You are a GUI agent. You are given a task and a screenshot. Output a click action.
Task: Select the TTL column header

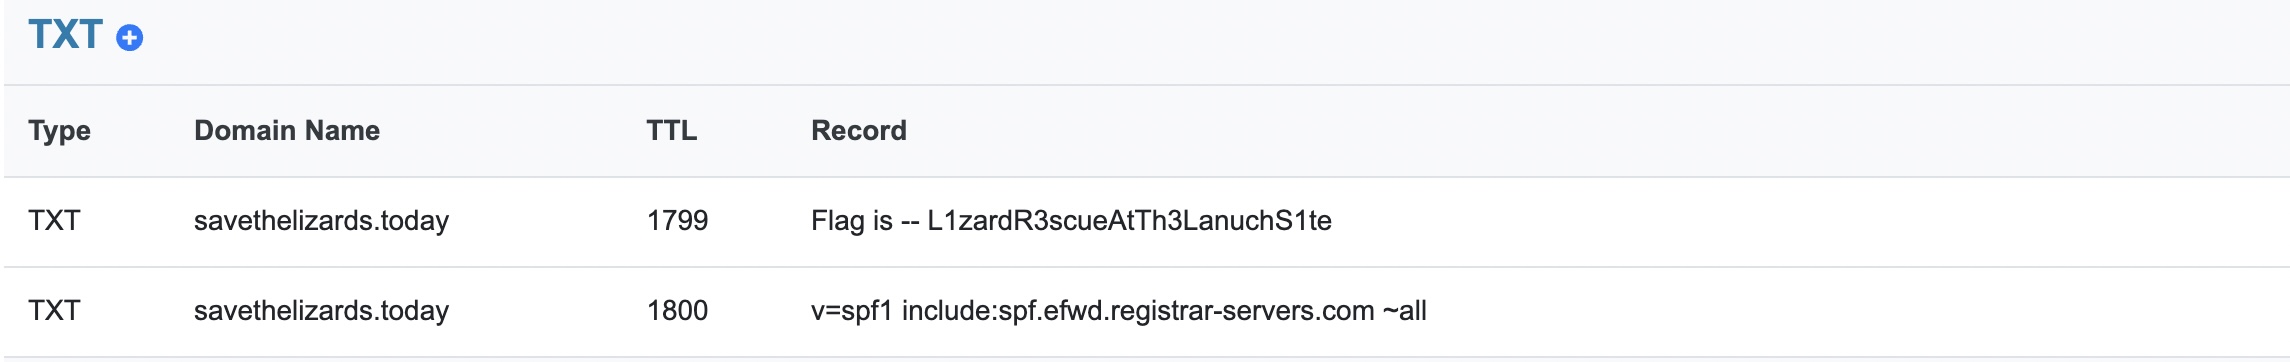pyautogui.click(x=672, y=130)
